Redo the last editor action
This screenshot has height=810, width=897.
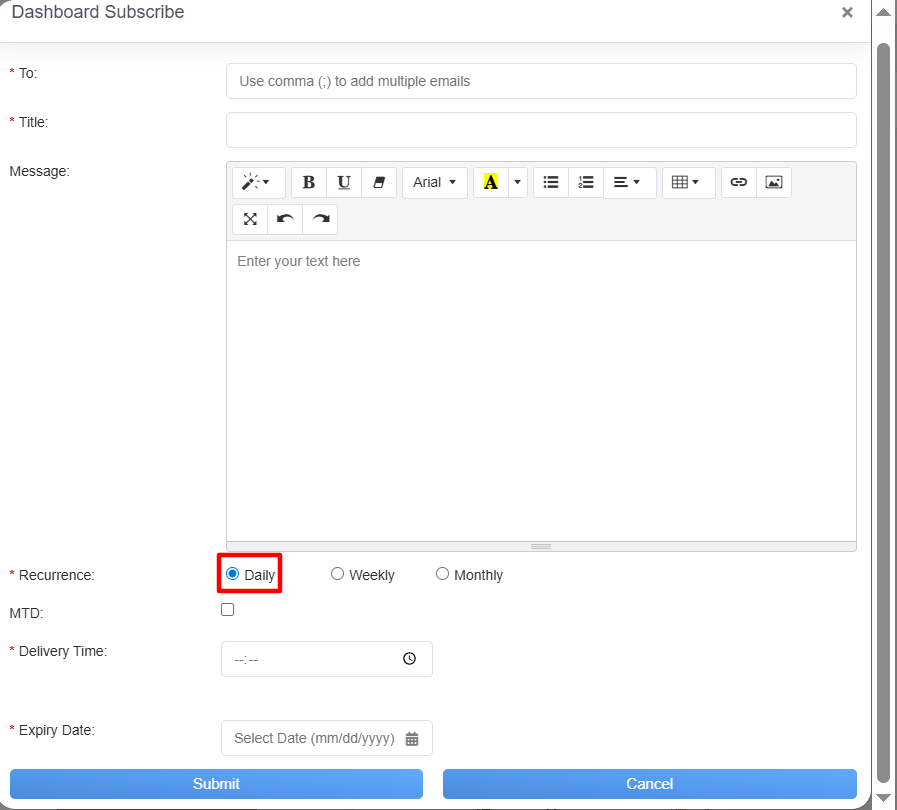pyautogui.click(x=320, y=219)
